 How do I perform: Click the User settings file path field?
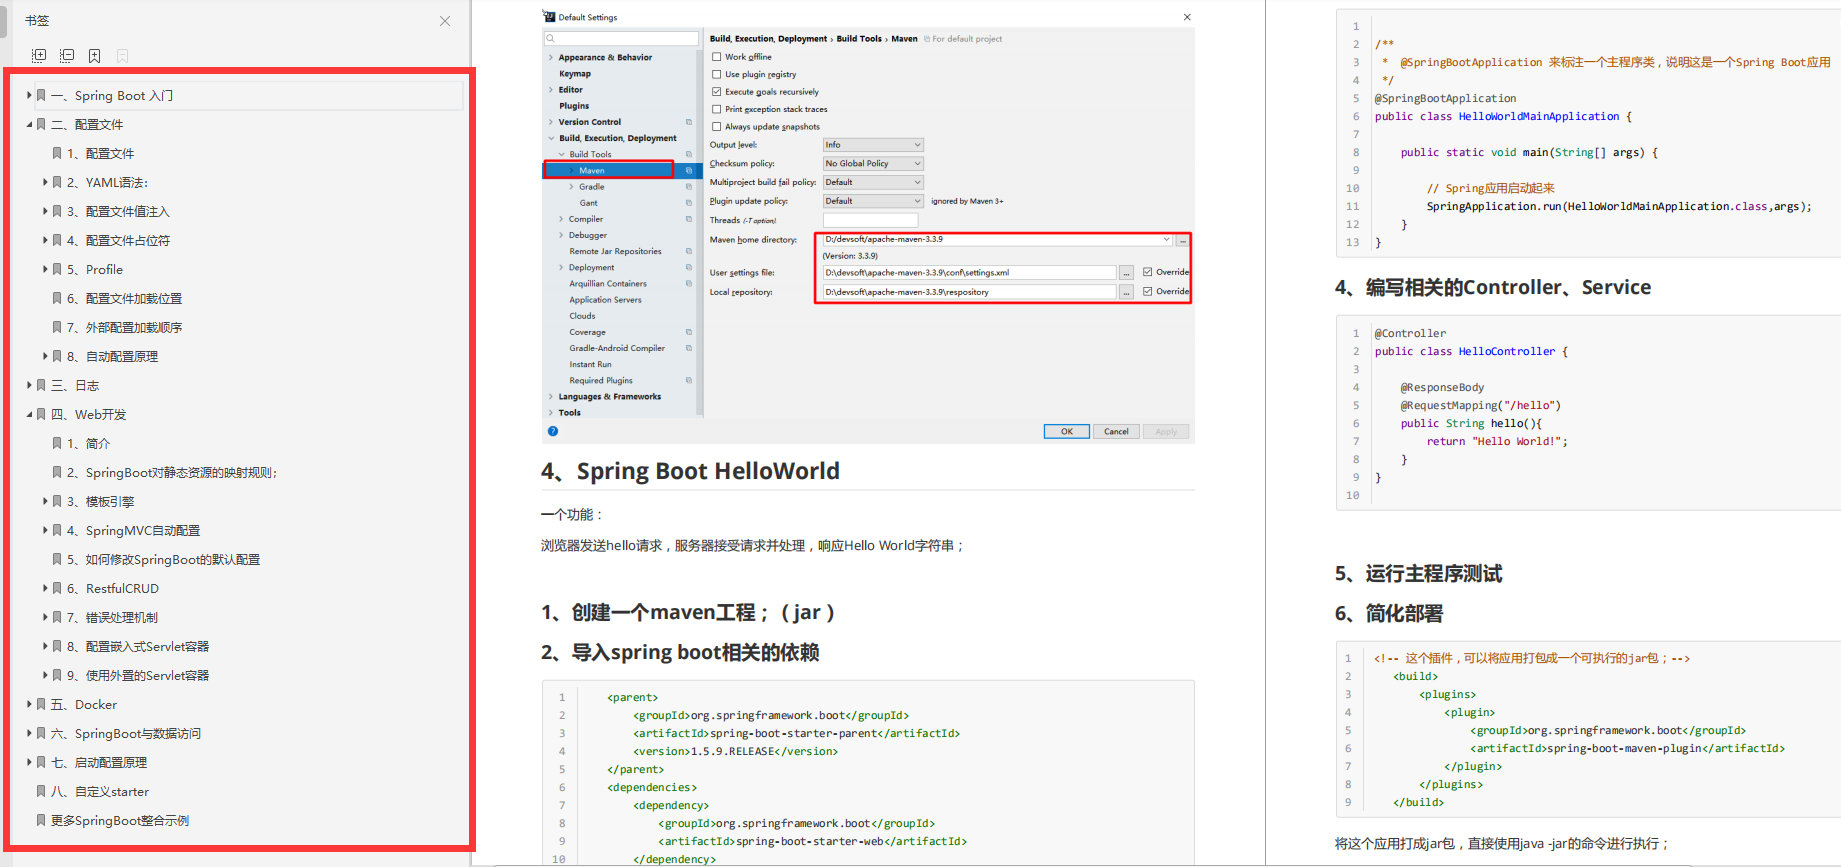969,272
